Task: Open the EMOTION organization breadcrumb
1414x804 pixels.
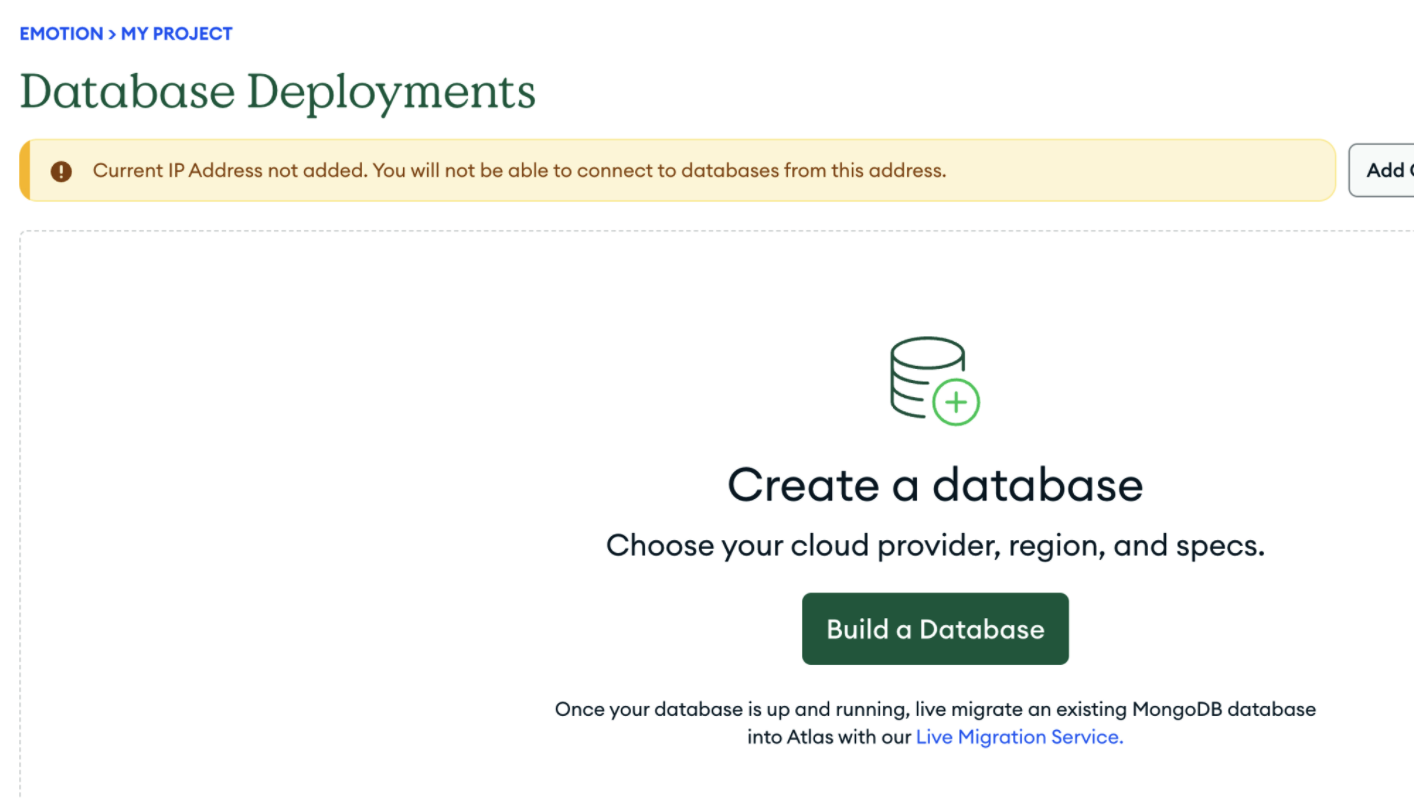Action: 61,34
